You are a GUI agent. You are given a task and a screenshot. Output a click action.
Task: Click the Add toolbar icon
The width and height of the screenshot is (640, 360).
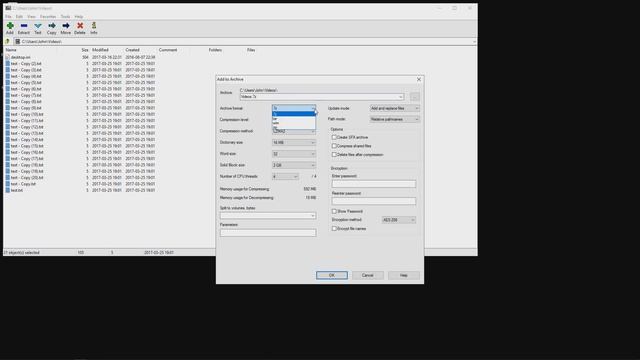tap(10, 26)
